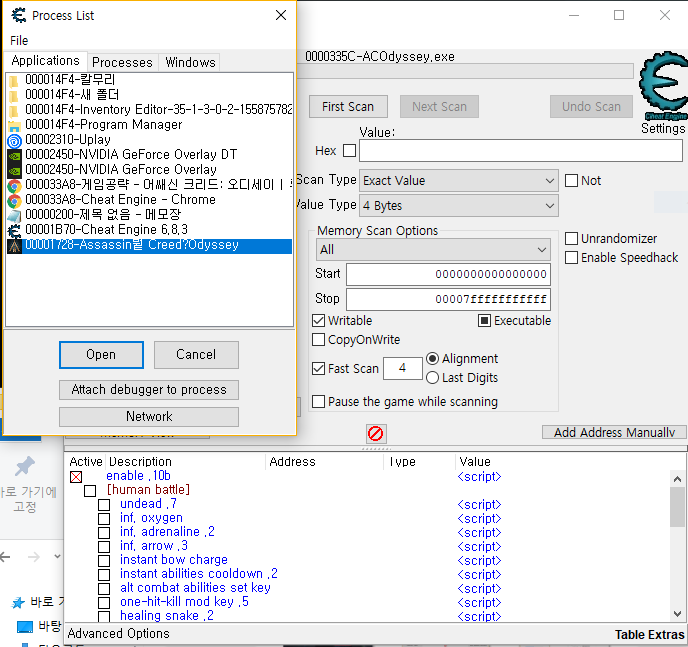Click the cheat table scrollbar down arrow
688x647 pixels.
tap(677, 614)
